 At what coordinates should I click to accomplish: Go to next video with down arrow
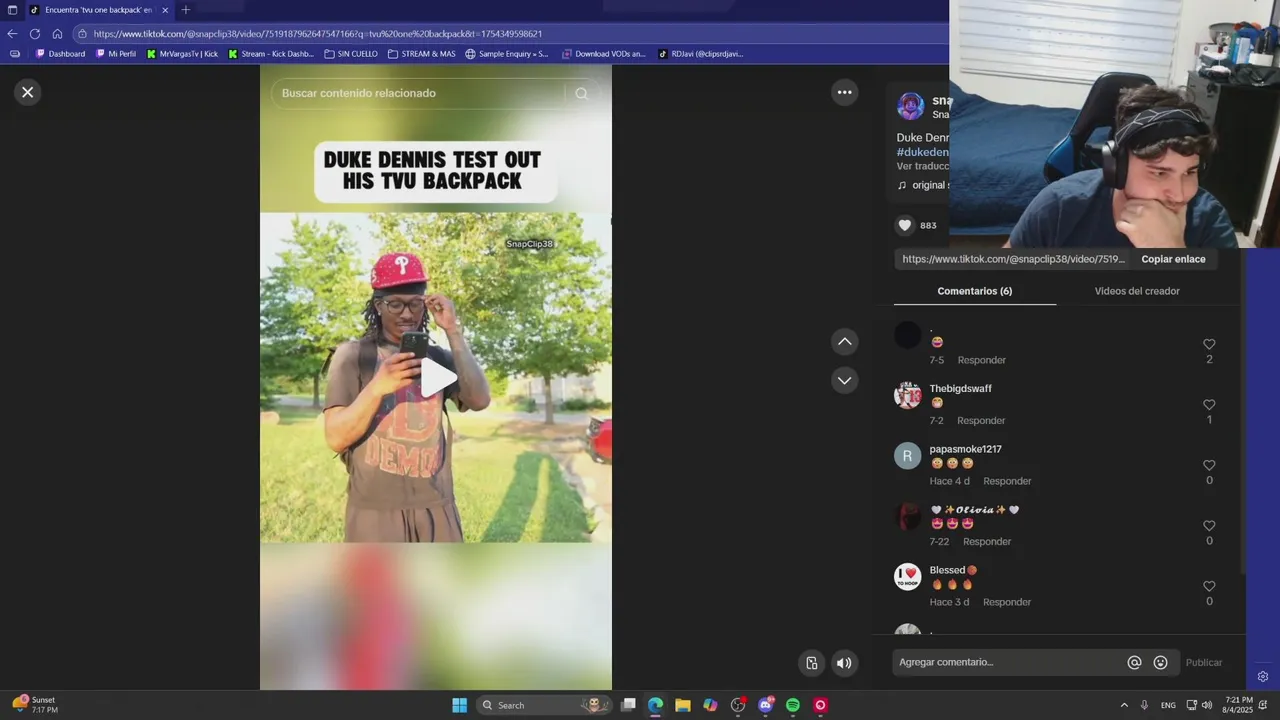845,380
